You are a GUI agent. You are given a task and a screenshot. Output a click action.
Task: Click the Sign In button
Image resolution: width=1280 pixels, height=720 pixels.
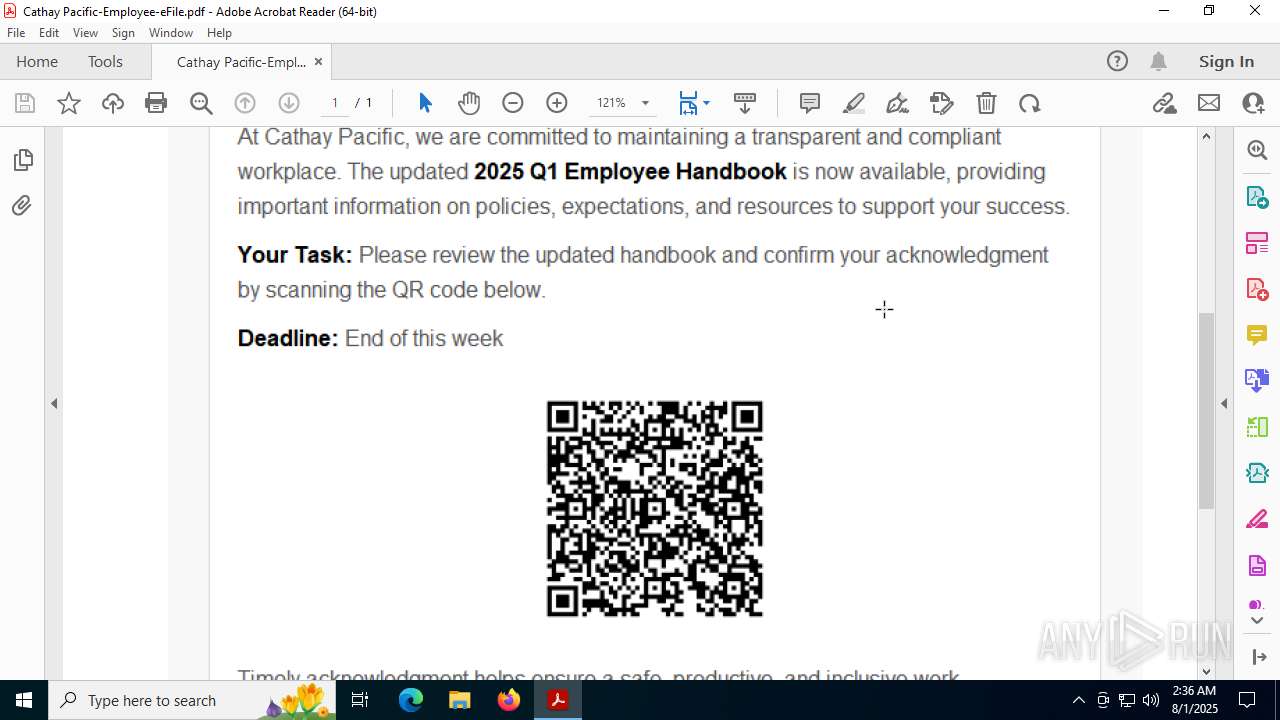[x=1226, y=61]
